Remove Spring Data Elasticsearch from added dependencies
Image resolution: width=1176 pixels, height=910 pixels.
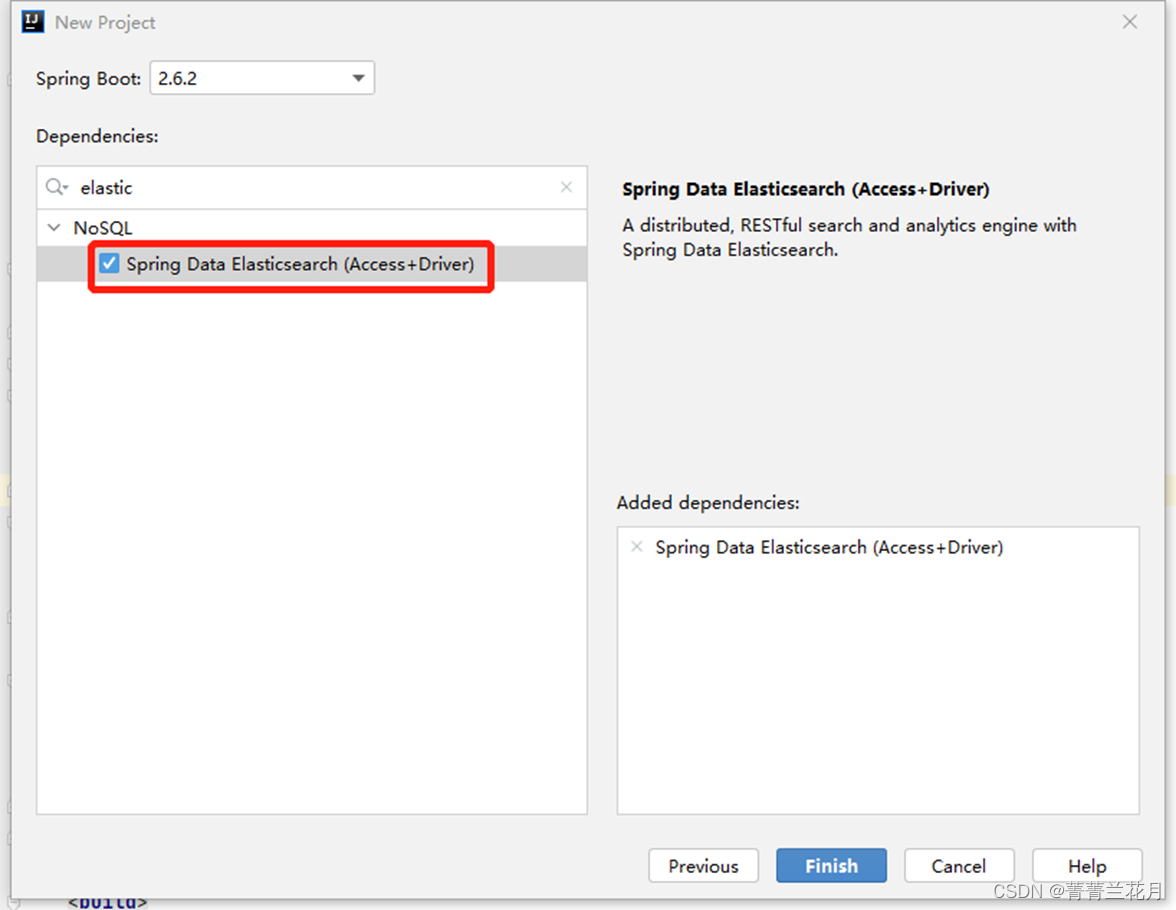coord(637,546)
